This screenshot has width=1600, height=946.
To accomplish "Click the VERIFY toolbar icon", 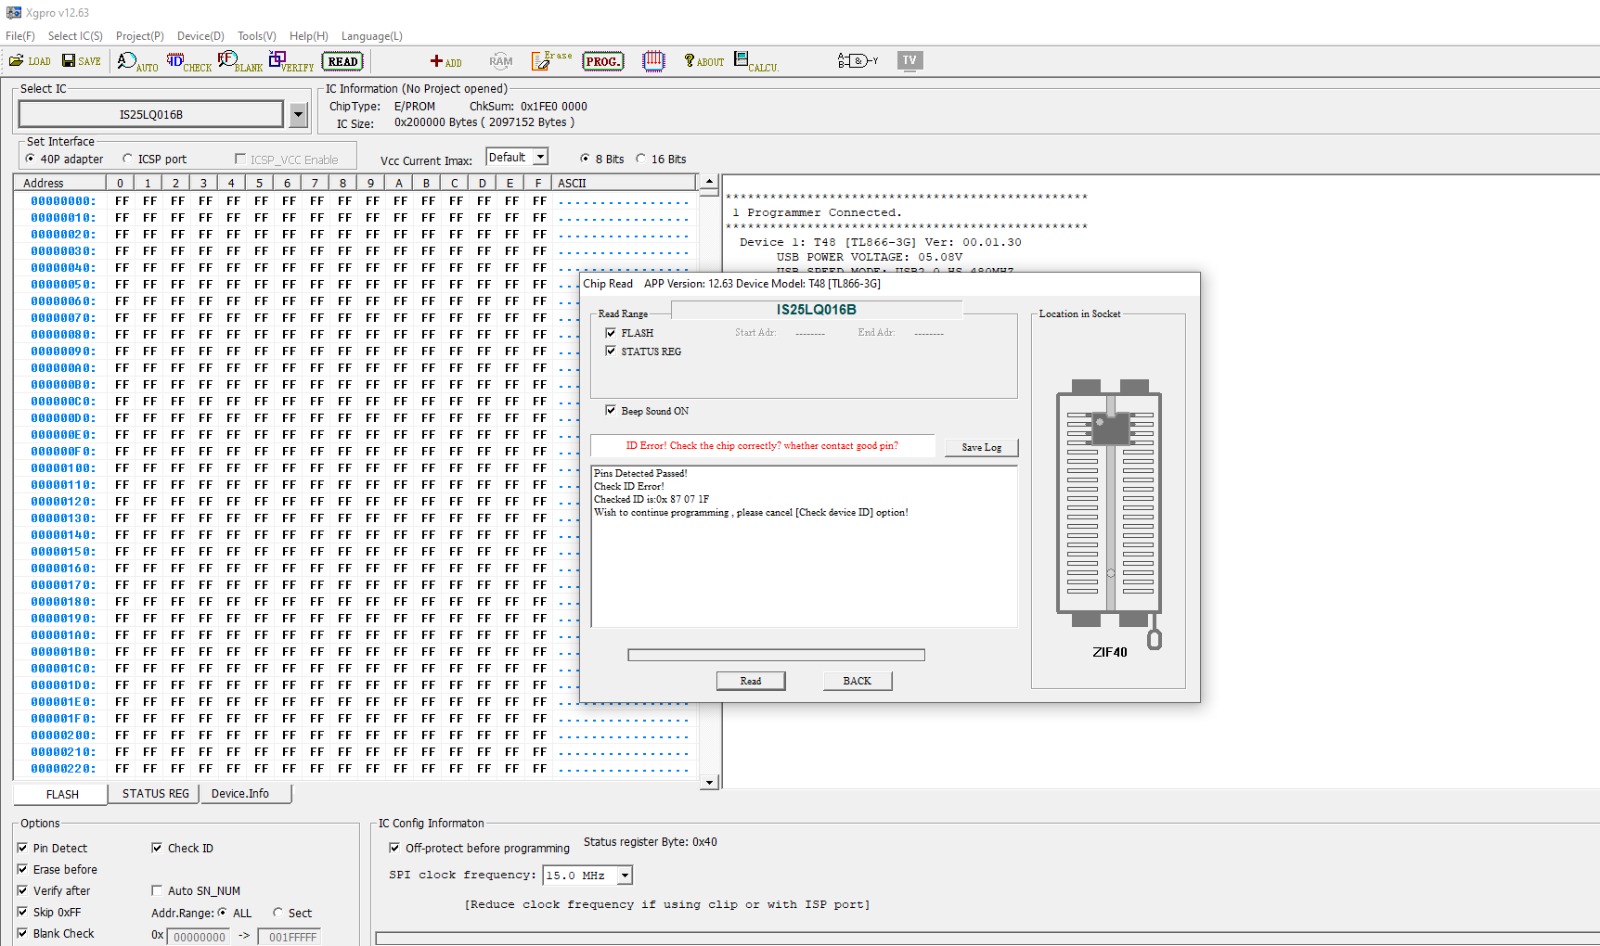I will (x=291, y=62).
